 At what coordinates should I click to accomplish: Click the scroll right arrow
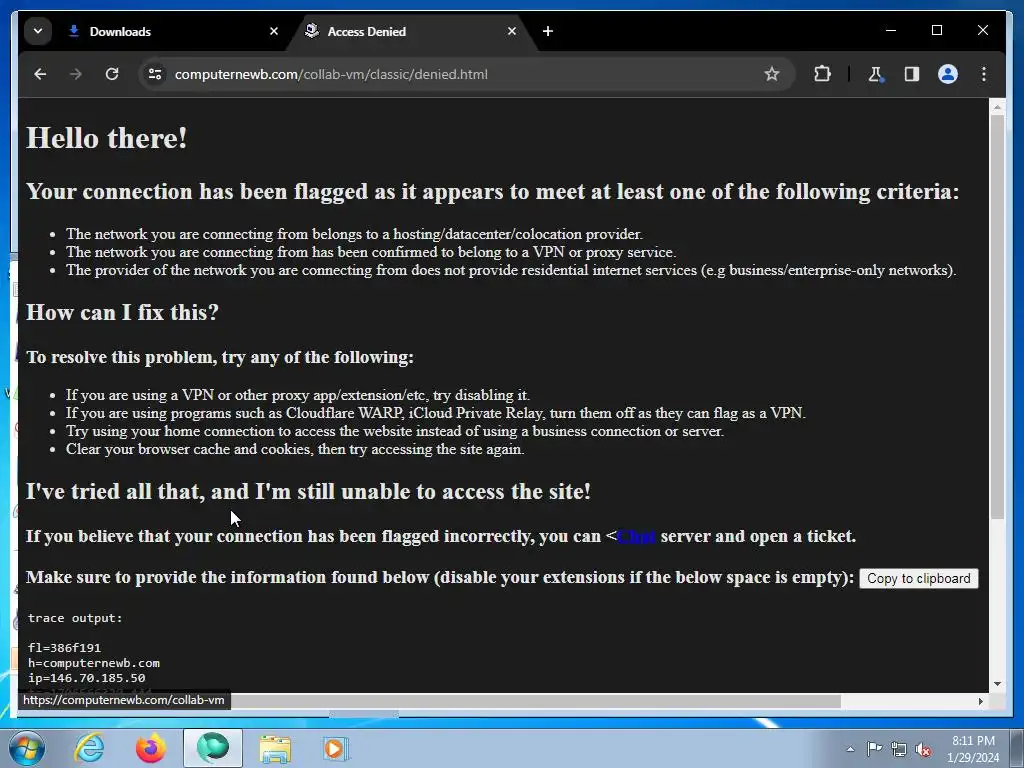[980, 701]
